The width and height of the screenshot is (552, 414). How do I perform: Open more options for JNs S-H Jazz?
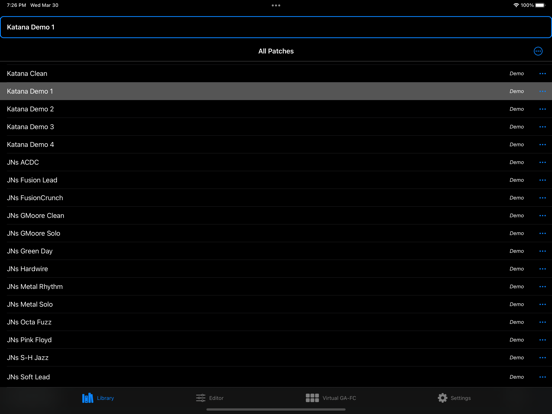point(542,358)
